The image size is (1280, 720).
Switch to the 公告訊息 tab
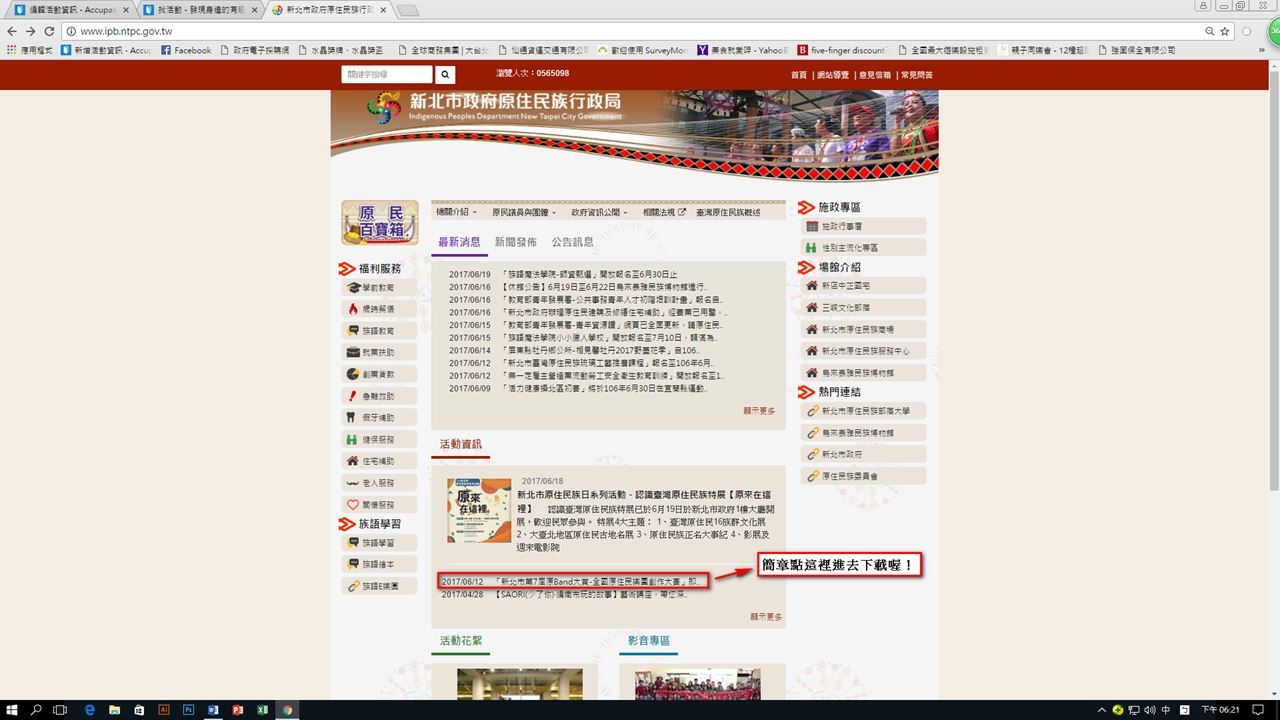[x=572, y=242]
